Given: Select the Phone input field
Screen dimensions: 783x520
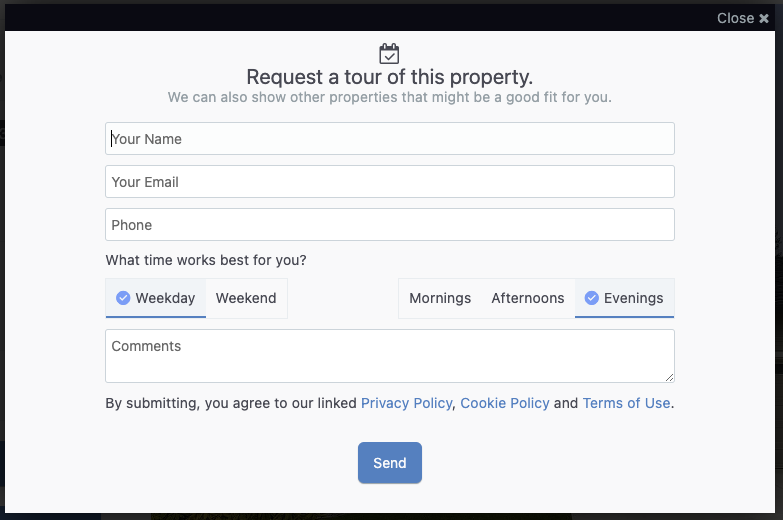Looking at the screenshot, I should pos(390,224).
